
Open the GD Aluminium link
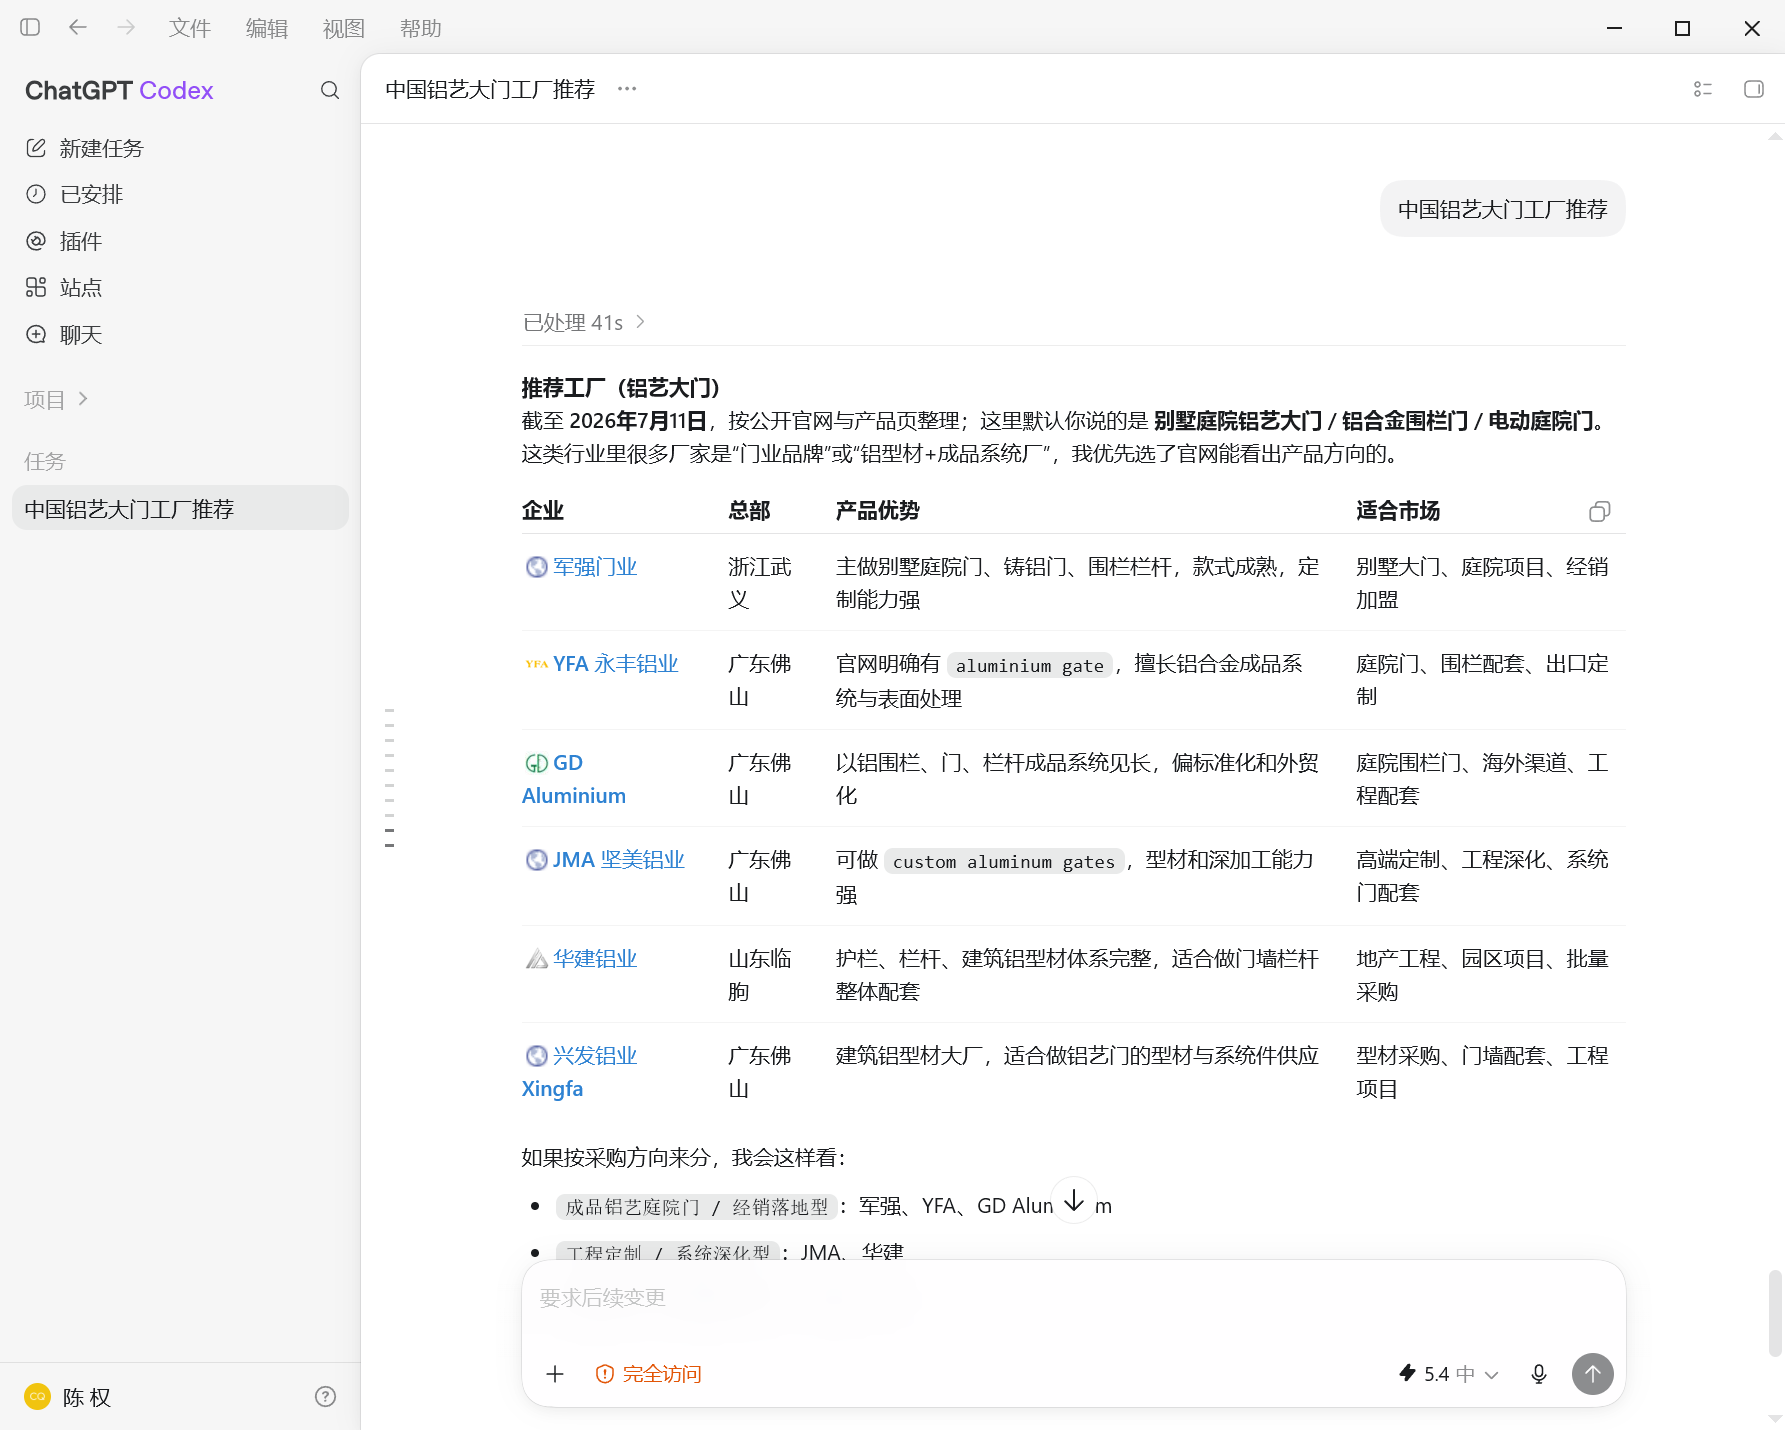574,779
